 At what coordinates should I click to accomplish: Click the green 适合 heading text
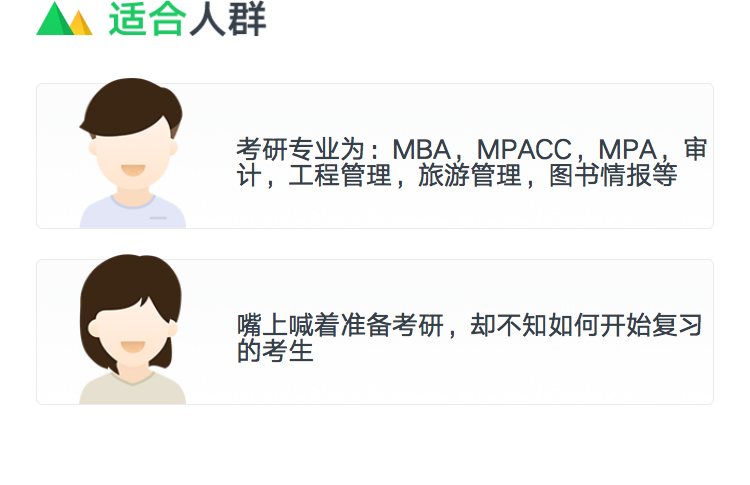tap(147, 19)
